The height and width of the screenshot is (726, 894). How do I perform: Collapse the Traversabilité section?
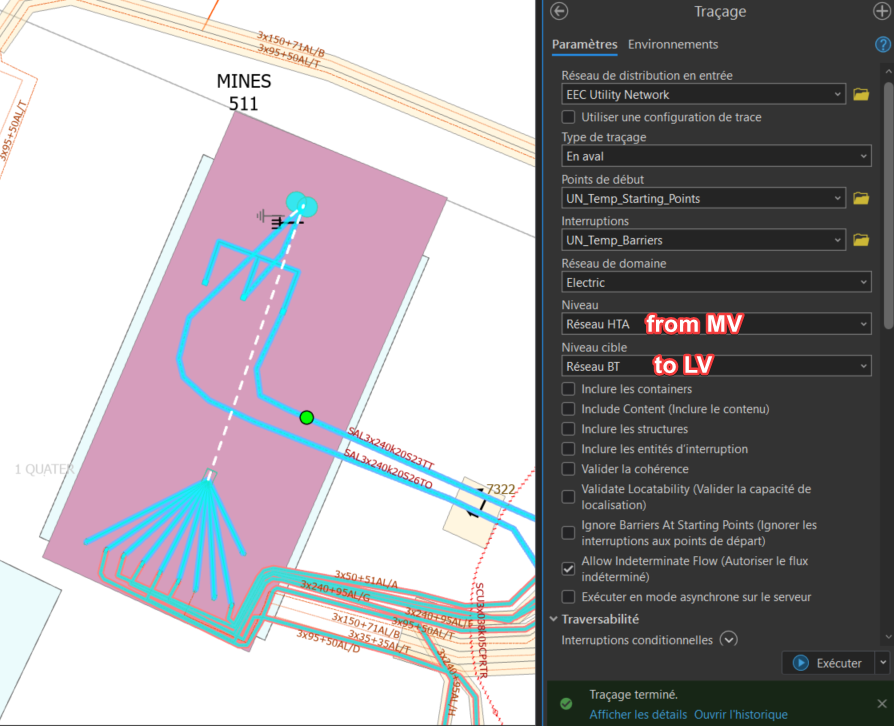pyautogui.click(x=553, y=619)
